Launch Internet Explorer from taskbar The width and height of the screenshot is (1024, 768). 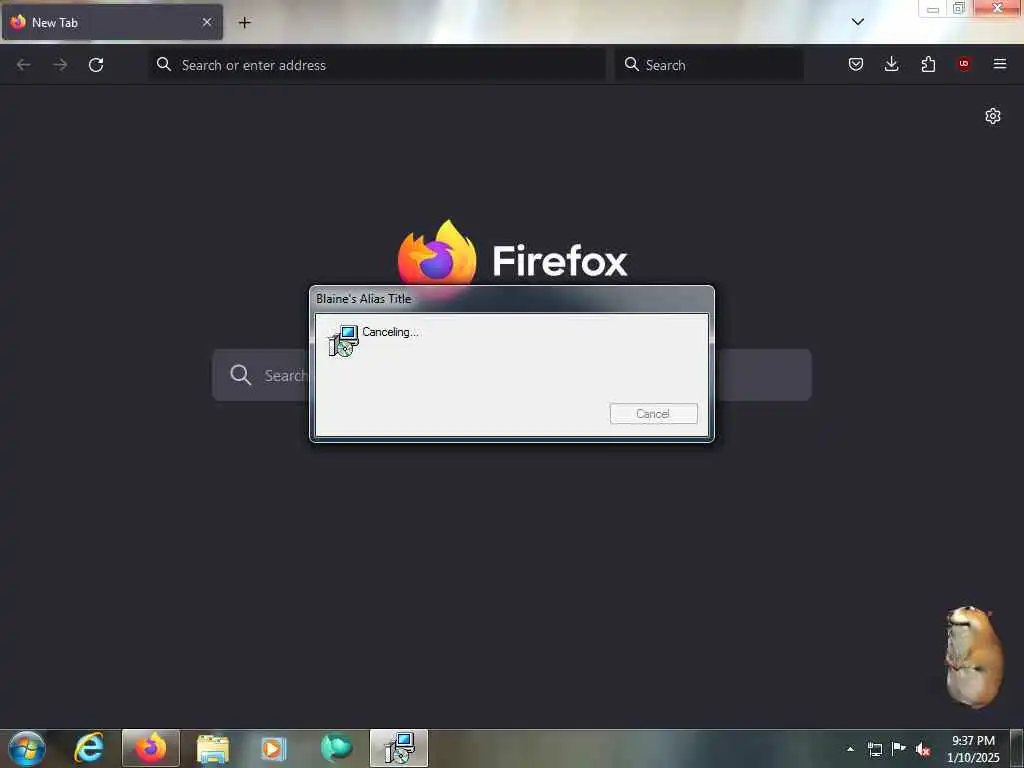(x=89, y=748)
